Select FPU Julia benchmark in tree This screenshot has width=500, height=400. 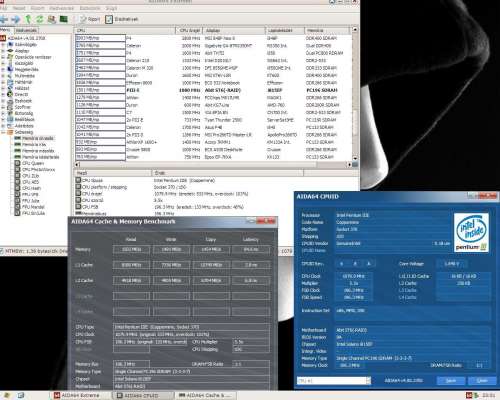coord(31,201)
